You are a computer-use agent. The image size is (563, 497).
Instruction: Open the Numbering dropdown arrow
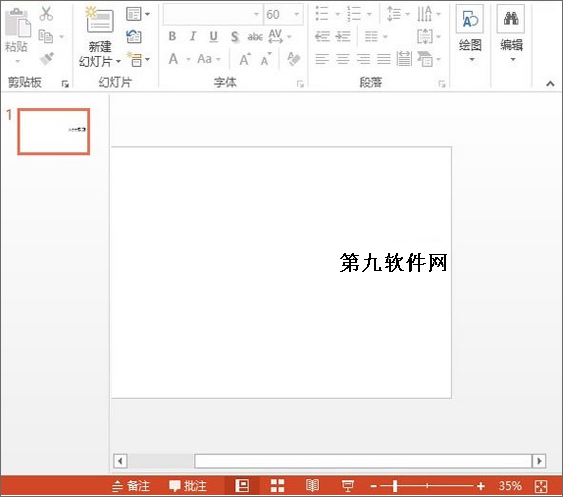tap(369, 14)
